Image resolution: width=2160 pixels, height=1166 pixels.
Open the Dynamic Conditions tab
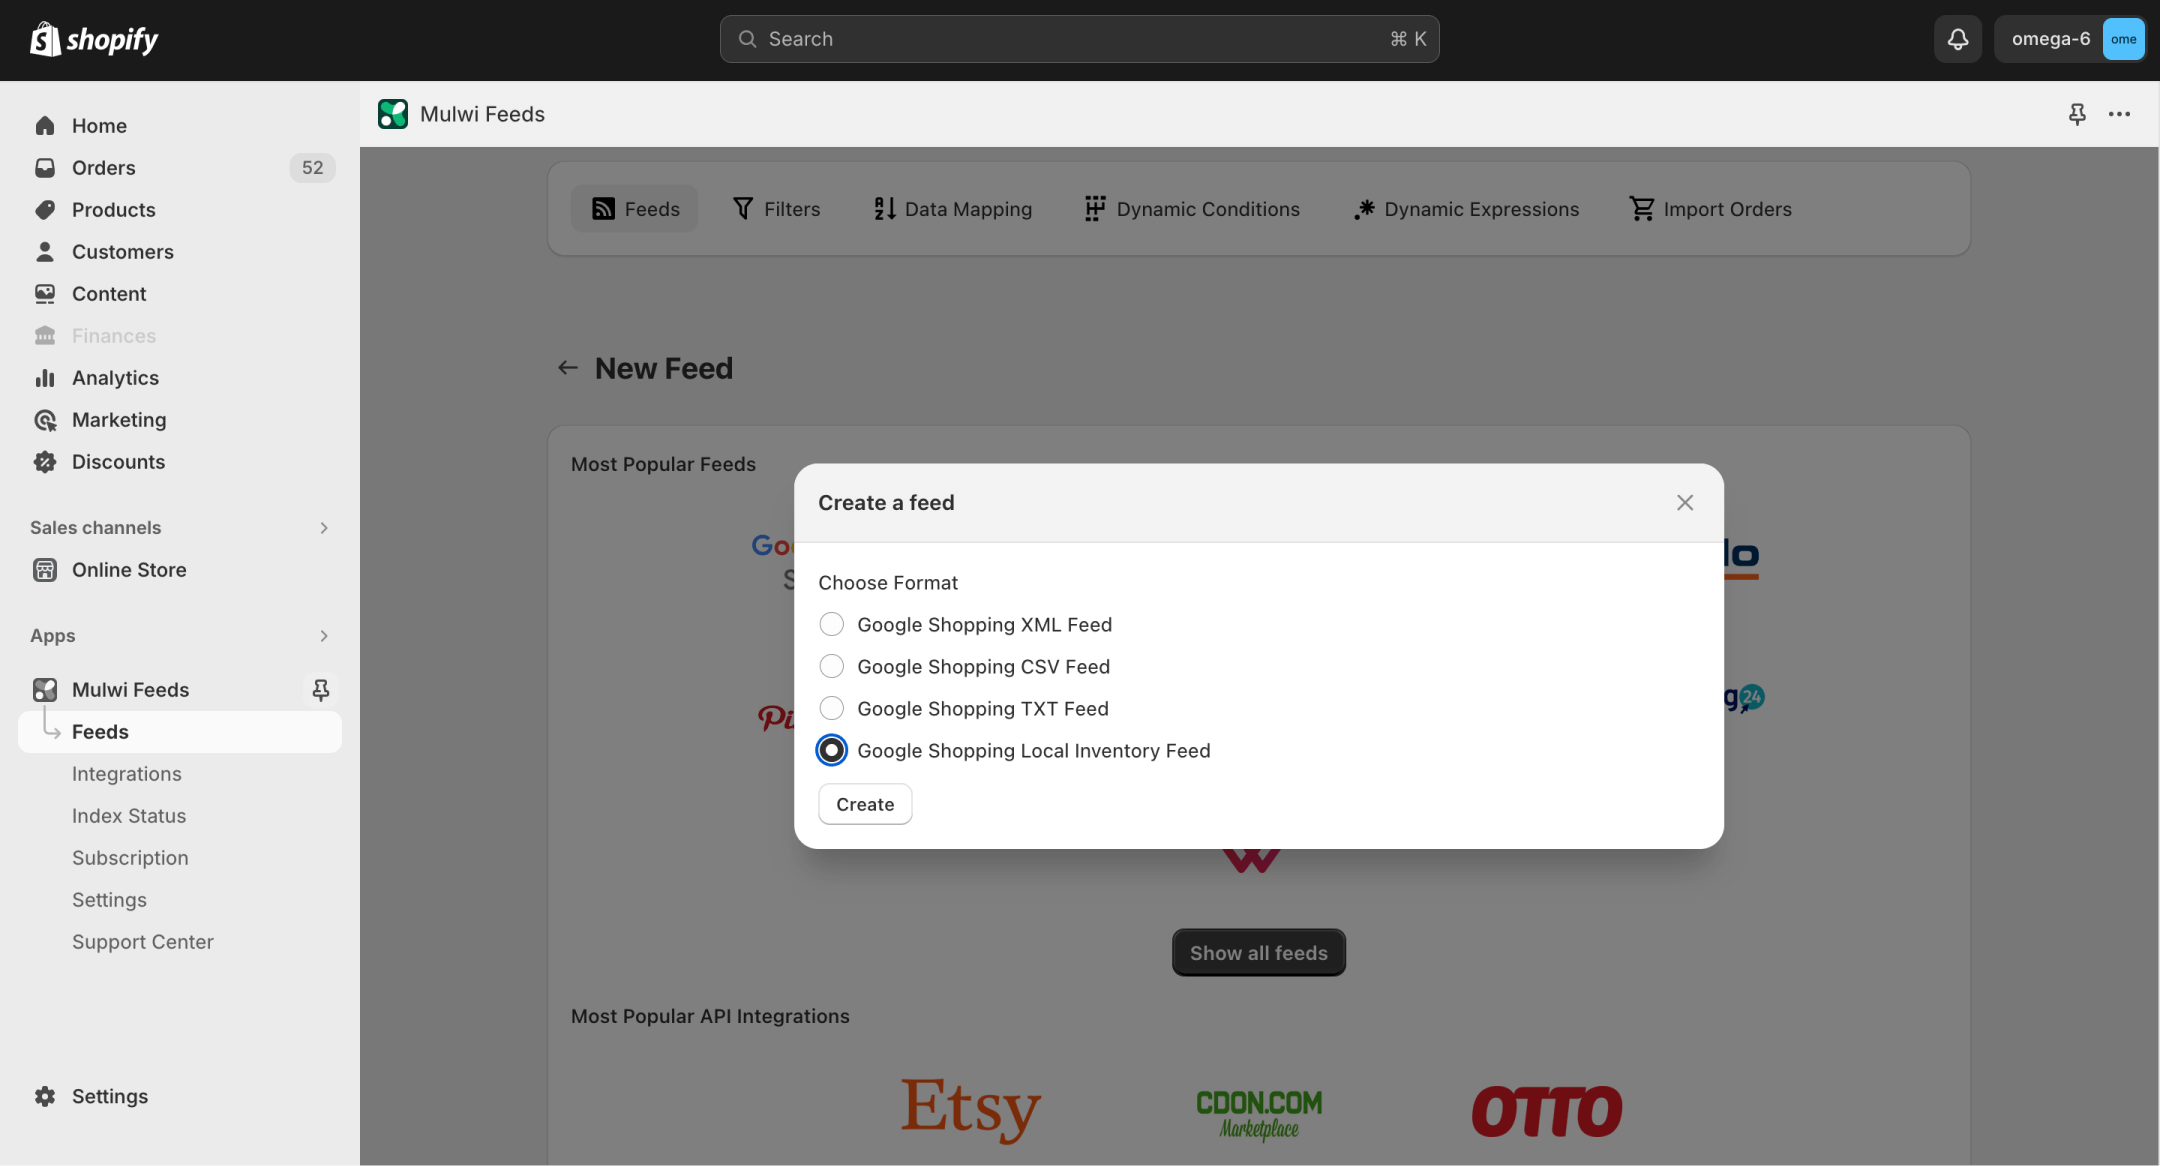click(1192, 209)
